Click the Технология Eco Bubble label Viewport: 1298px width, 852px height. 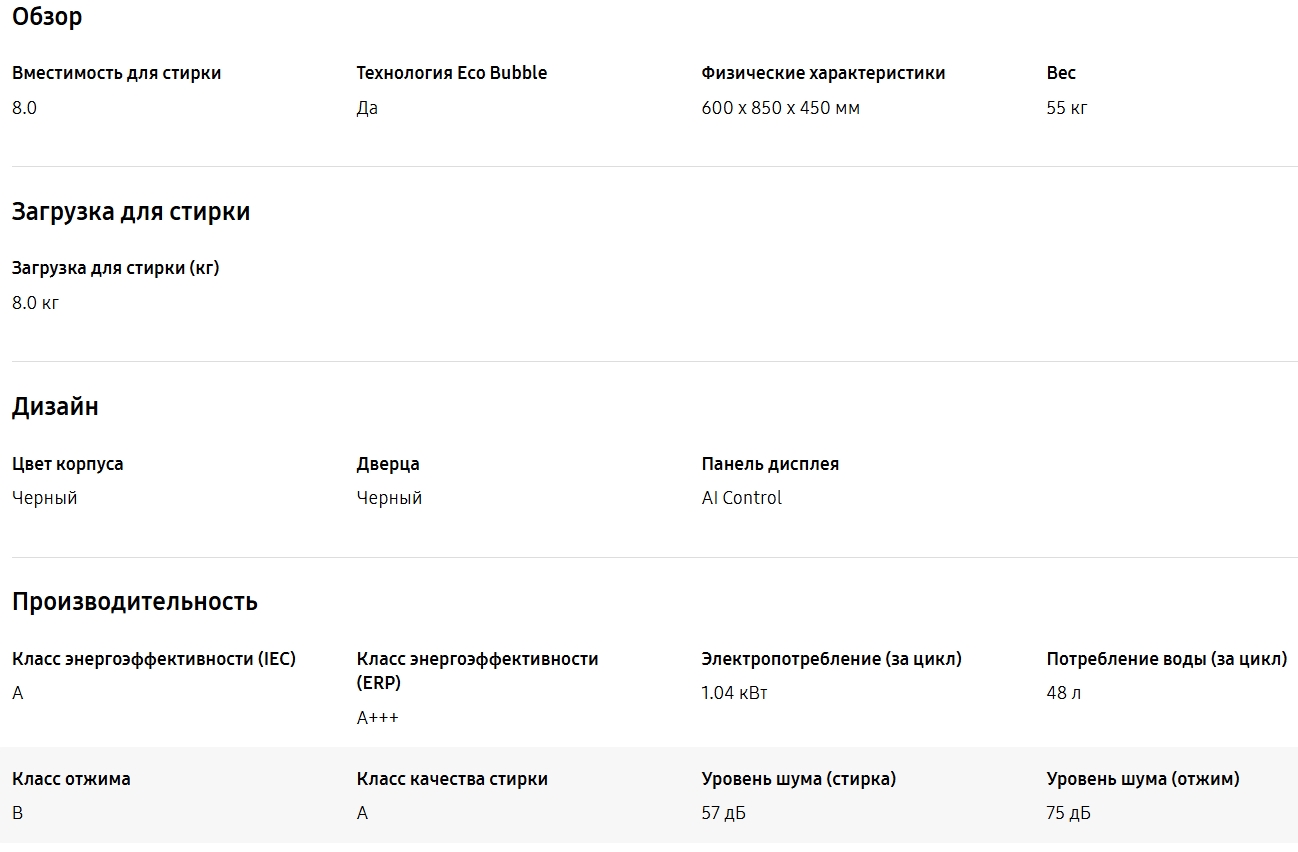(x=451, y=73)
